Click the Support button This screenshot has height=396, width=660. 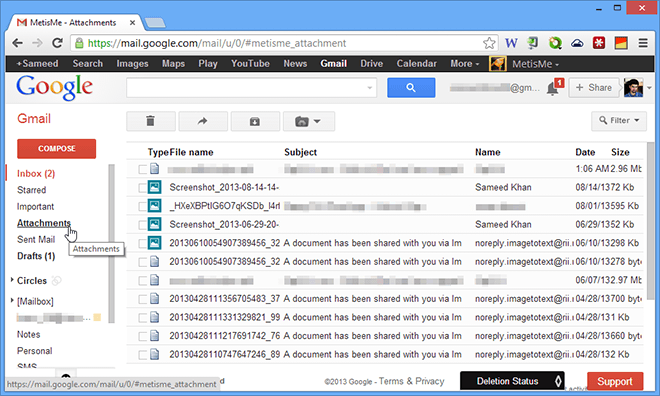click(615, 381)
